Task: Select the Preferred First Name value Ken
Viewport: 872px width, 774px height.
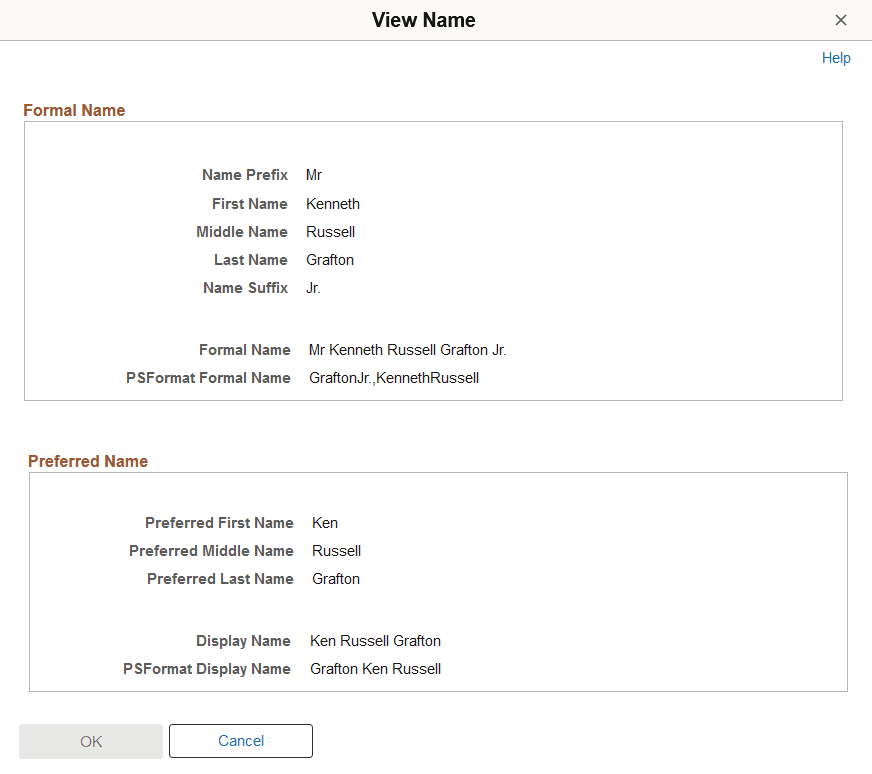Action: [x=324, y=523]
